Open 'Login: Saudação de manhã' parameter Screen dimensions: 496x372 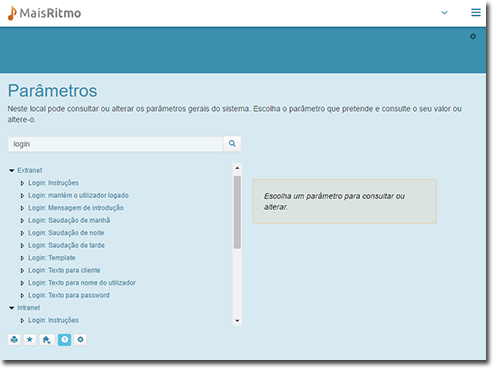[x=69, y=220]
